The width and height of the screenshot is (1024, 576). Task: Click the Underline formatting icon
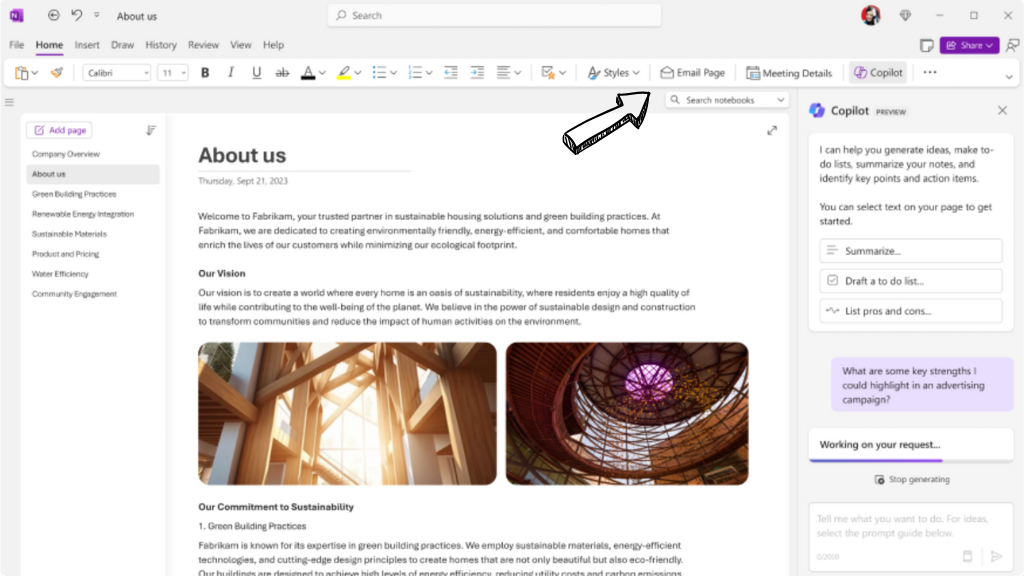(x=258, y=72)
